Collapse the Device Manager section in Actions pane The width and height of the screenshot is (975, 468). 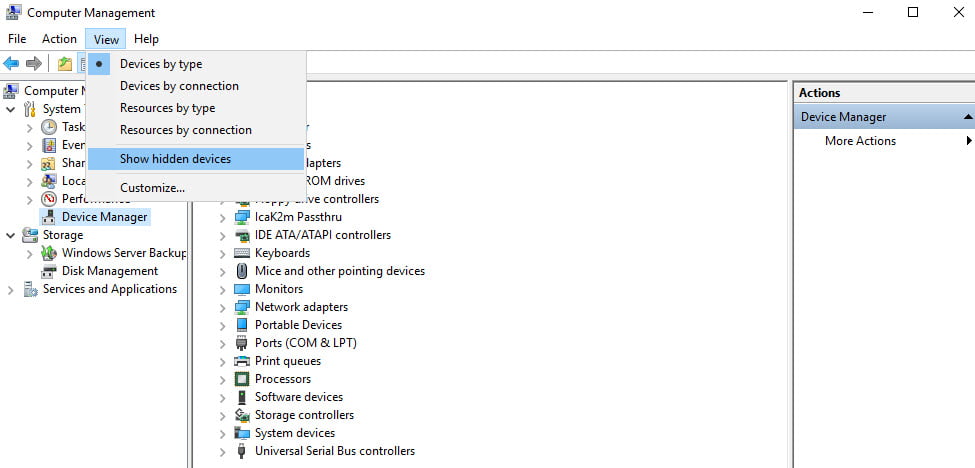(968, 117)
